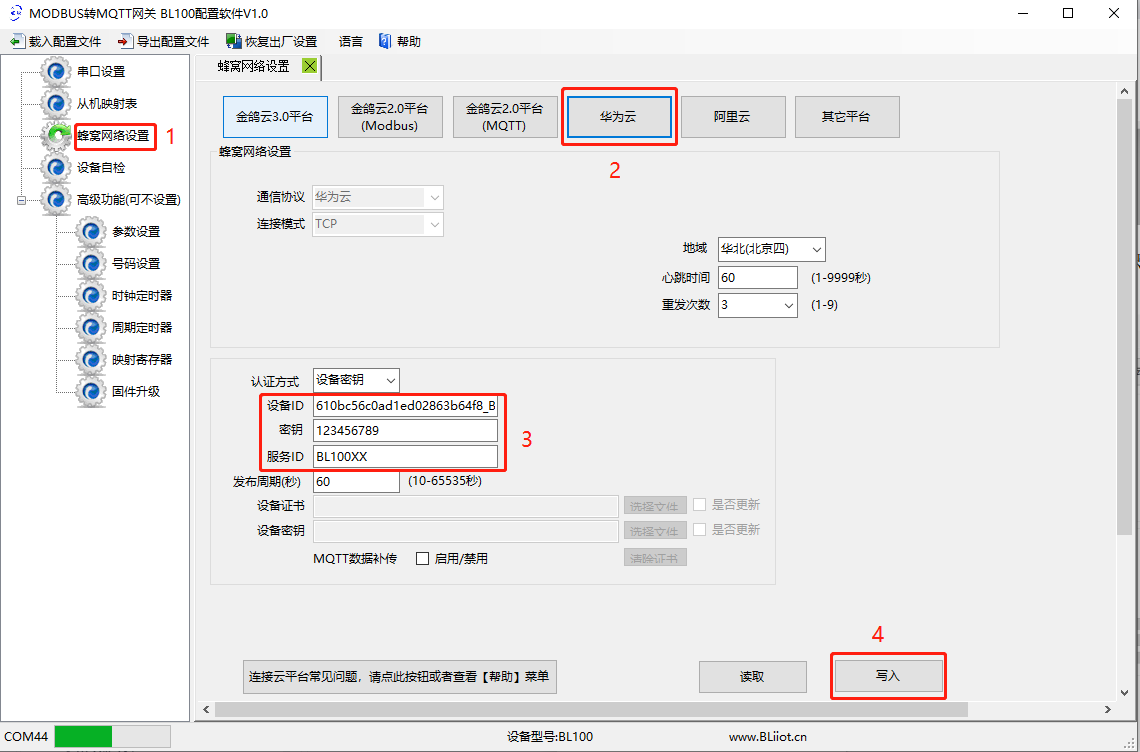Click the gear icon beside 参数设置
The height and width of the screenshot is (752, 1140).
click(x=90, y=231)
